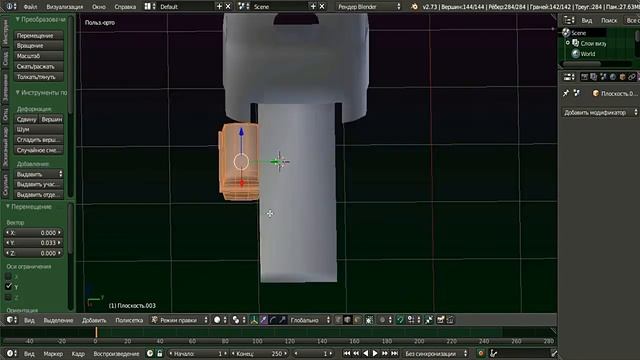Screen dimensions: 640x360
Task: Click the Вращение button
Action: coord(39,46)
